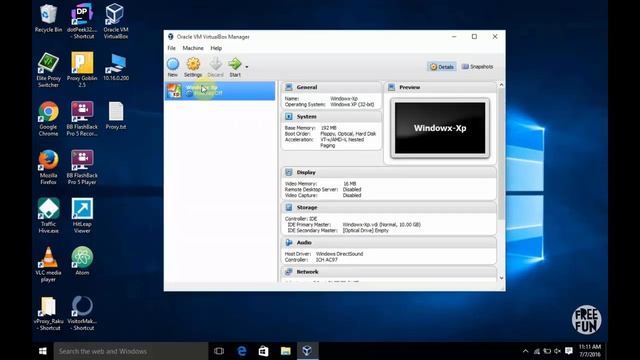Select Oracle VM VirtualBox desktop icon
This screenshot has height=360, width=640.
tap(116, 22)
